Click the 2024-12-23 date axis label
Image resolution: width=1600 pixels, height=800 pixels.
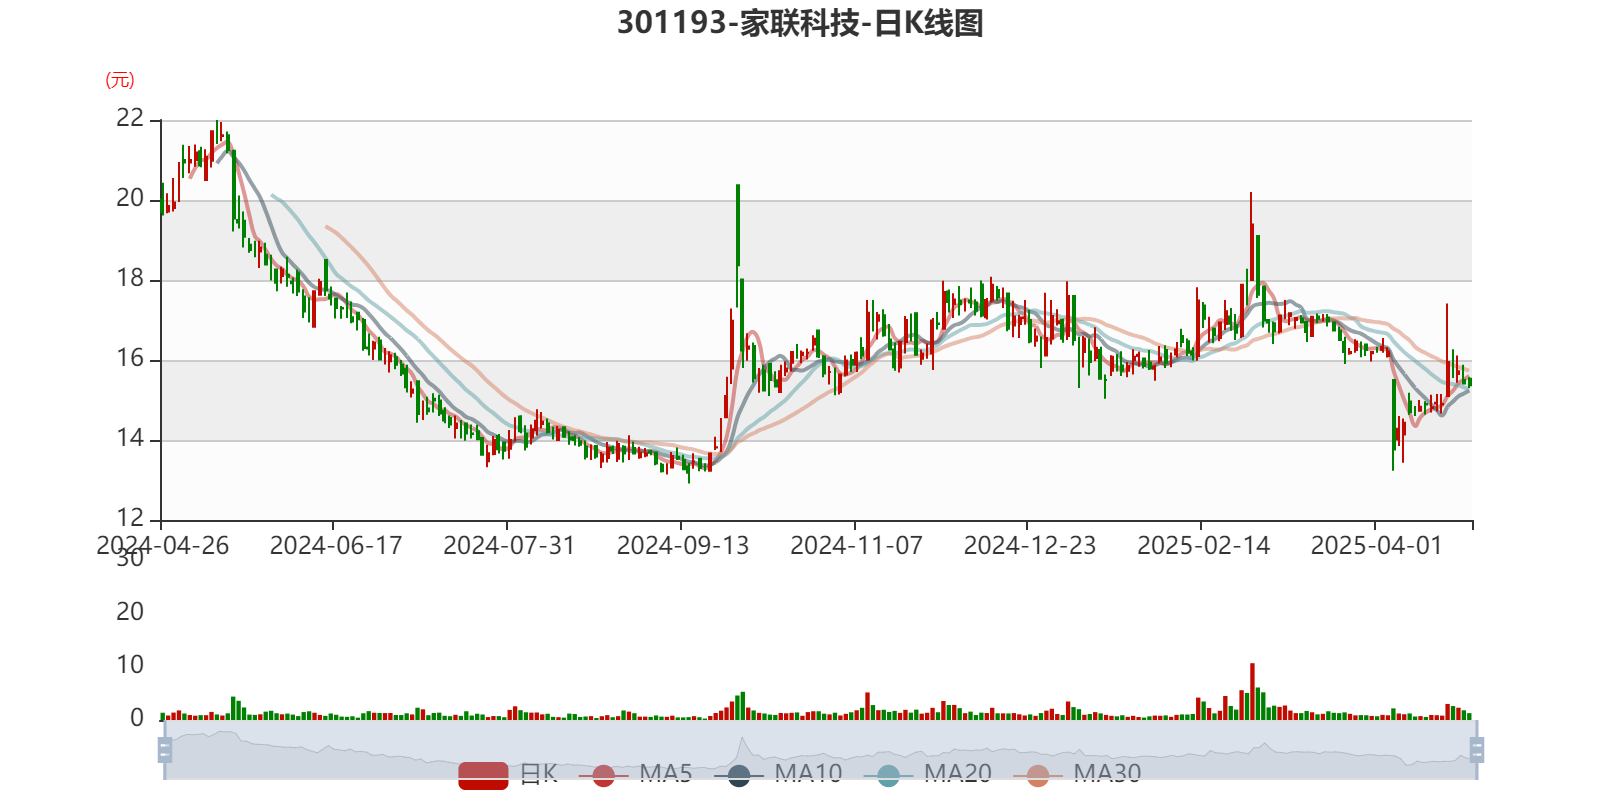(1029, 545)
